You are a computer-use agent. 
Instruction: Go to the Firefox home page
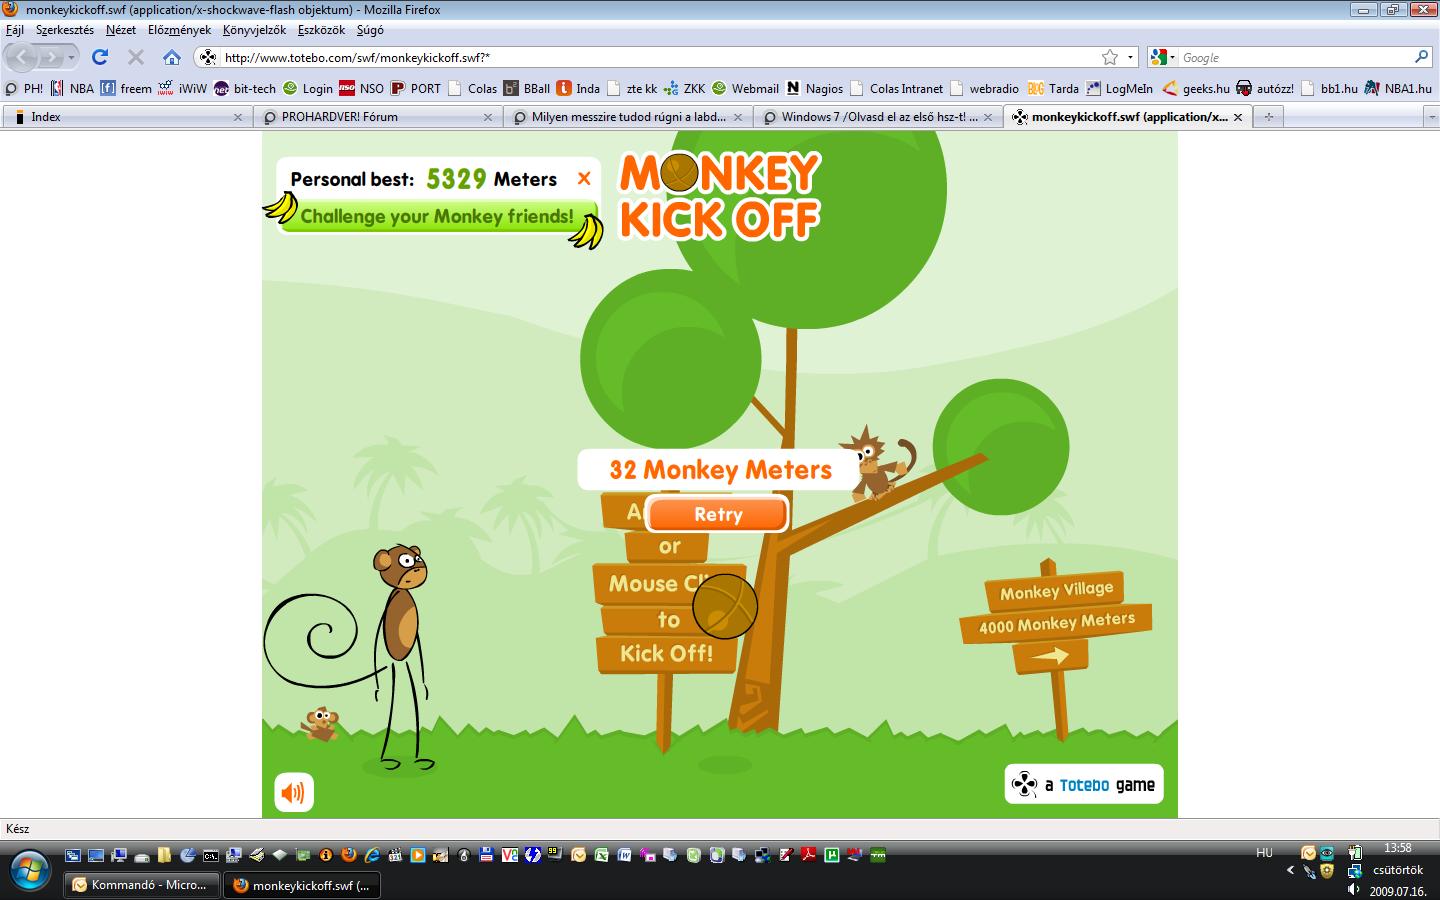172,57
